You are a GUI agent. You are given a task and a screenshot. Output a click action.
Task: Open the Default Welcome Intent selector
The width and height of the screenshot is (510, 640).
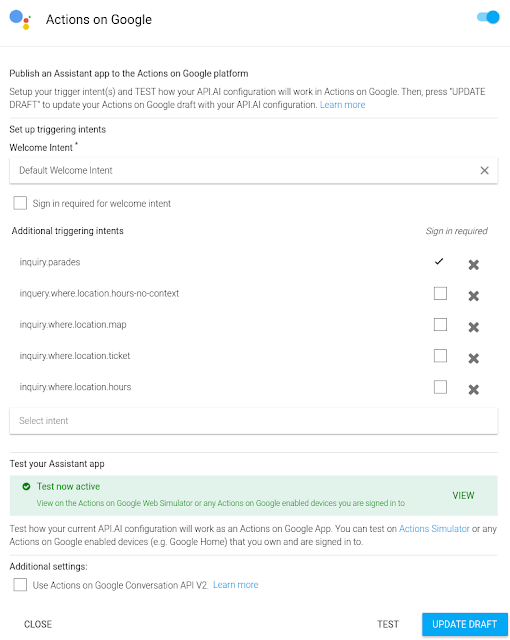[x=244, y=171]
